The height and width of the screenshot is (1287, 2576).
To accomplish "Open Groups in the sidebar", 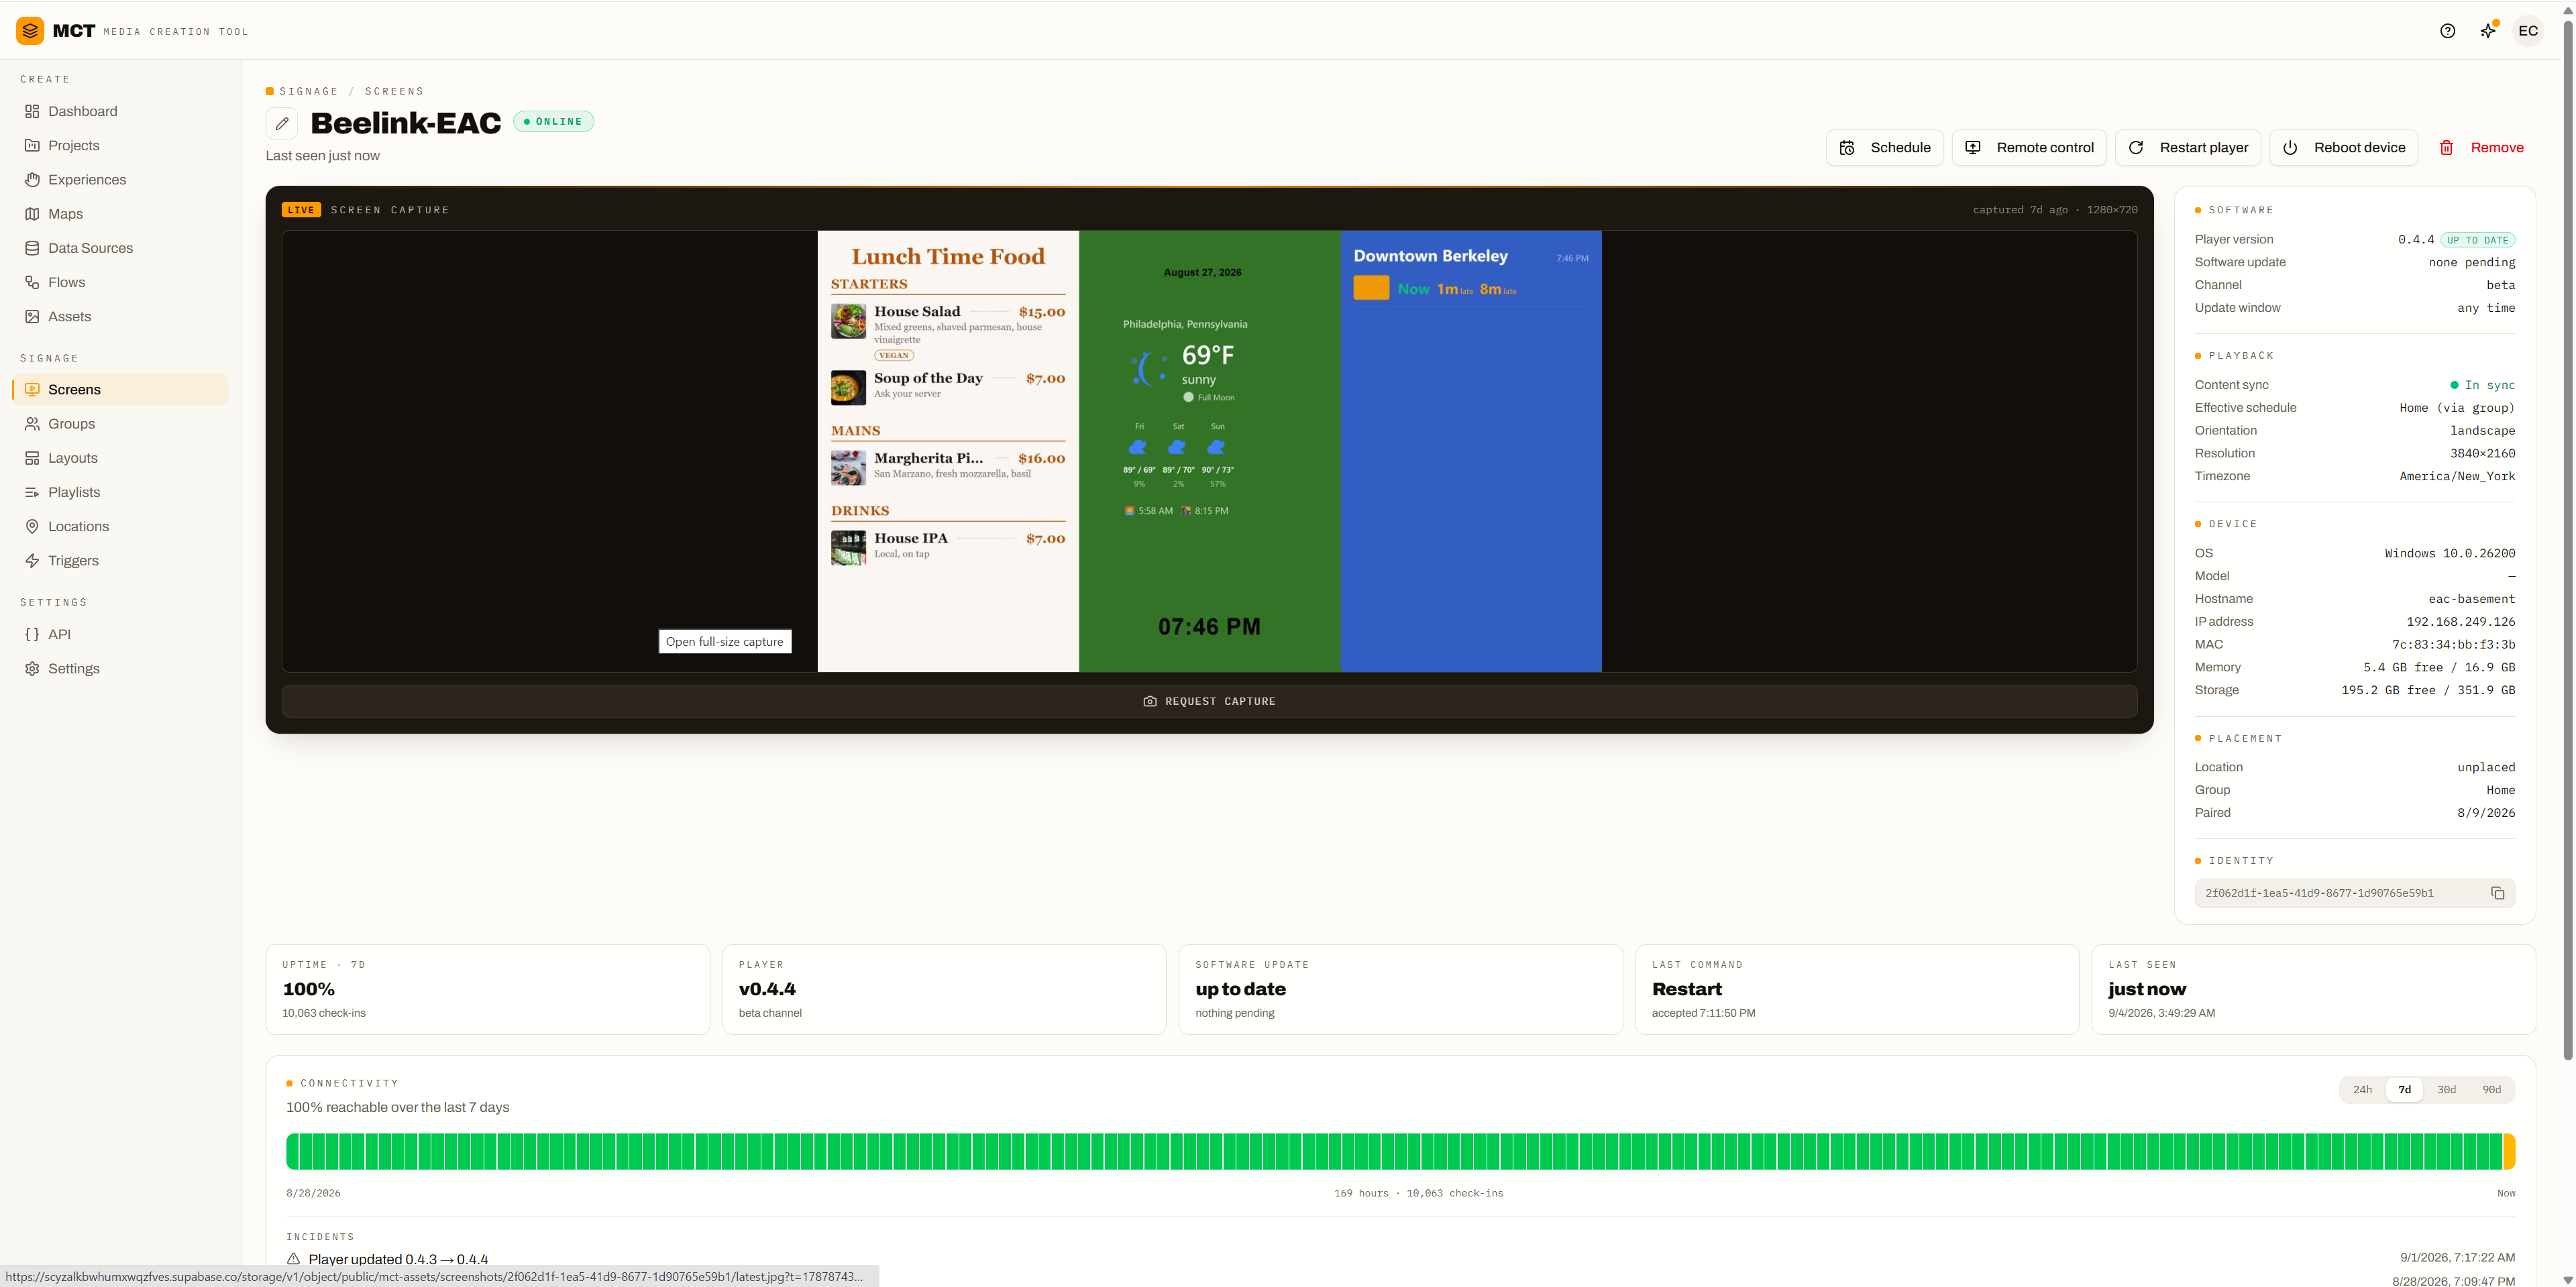I will coord(120,424).
